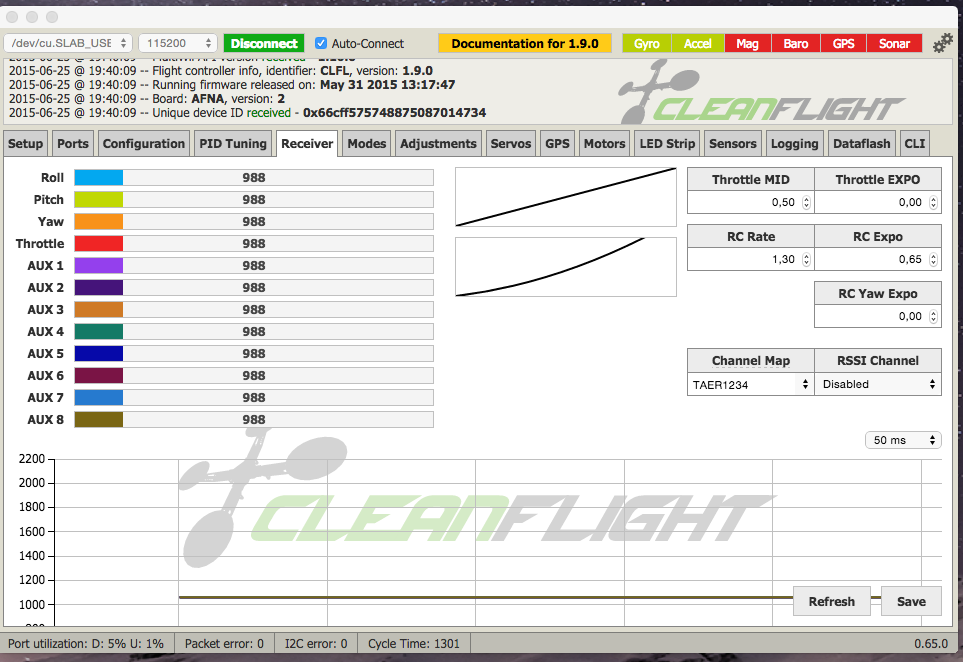The image size is (963, 662).
Task: Toggle the Auto-Connect checkbox
Action: click(321, 43)
